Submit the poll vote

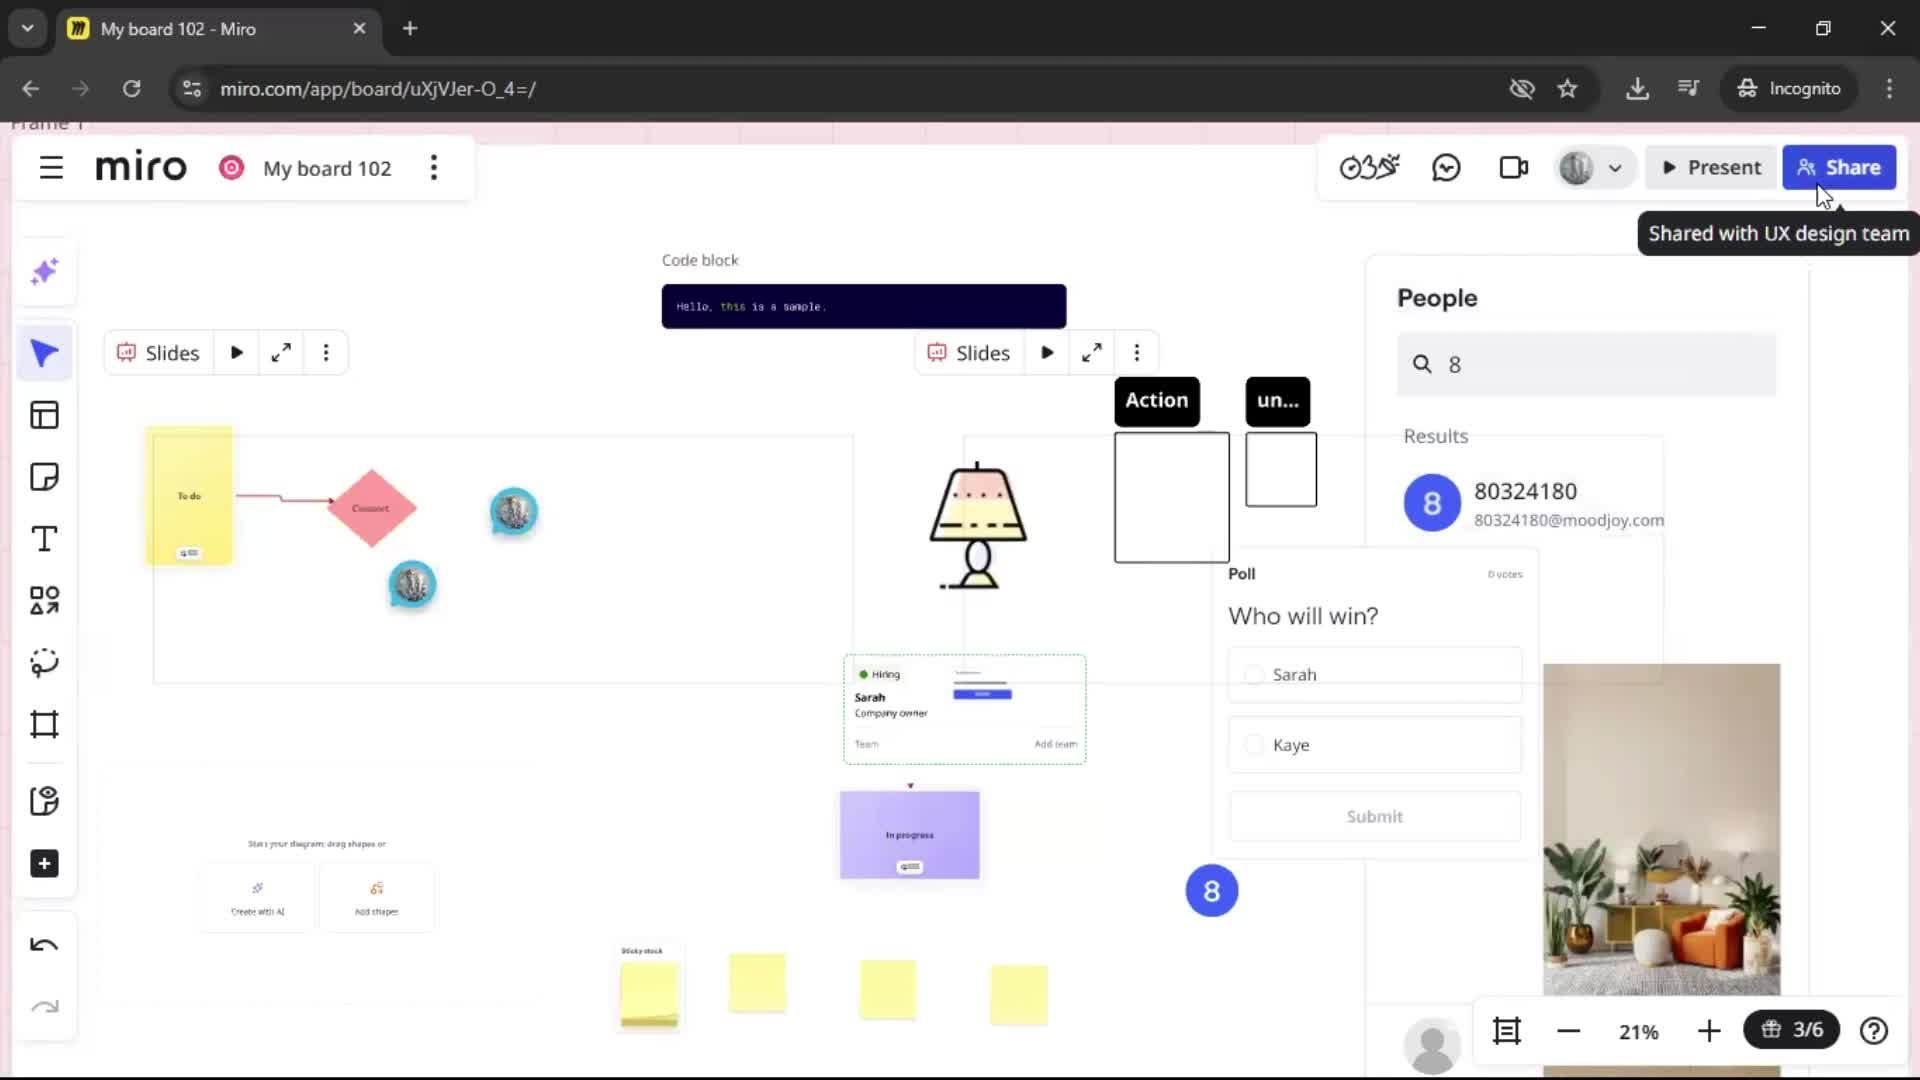[x=1375, y=817]
